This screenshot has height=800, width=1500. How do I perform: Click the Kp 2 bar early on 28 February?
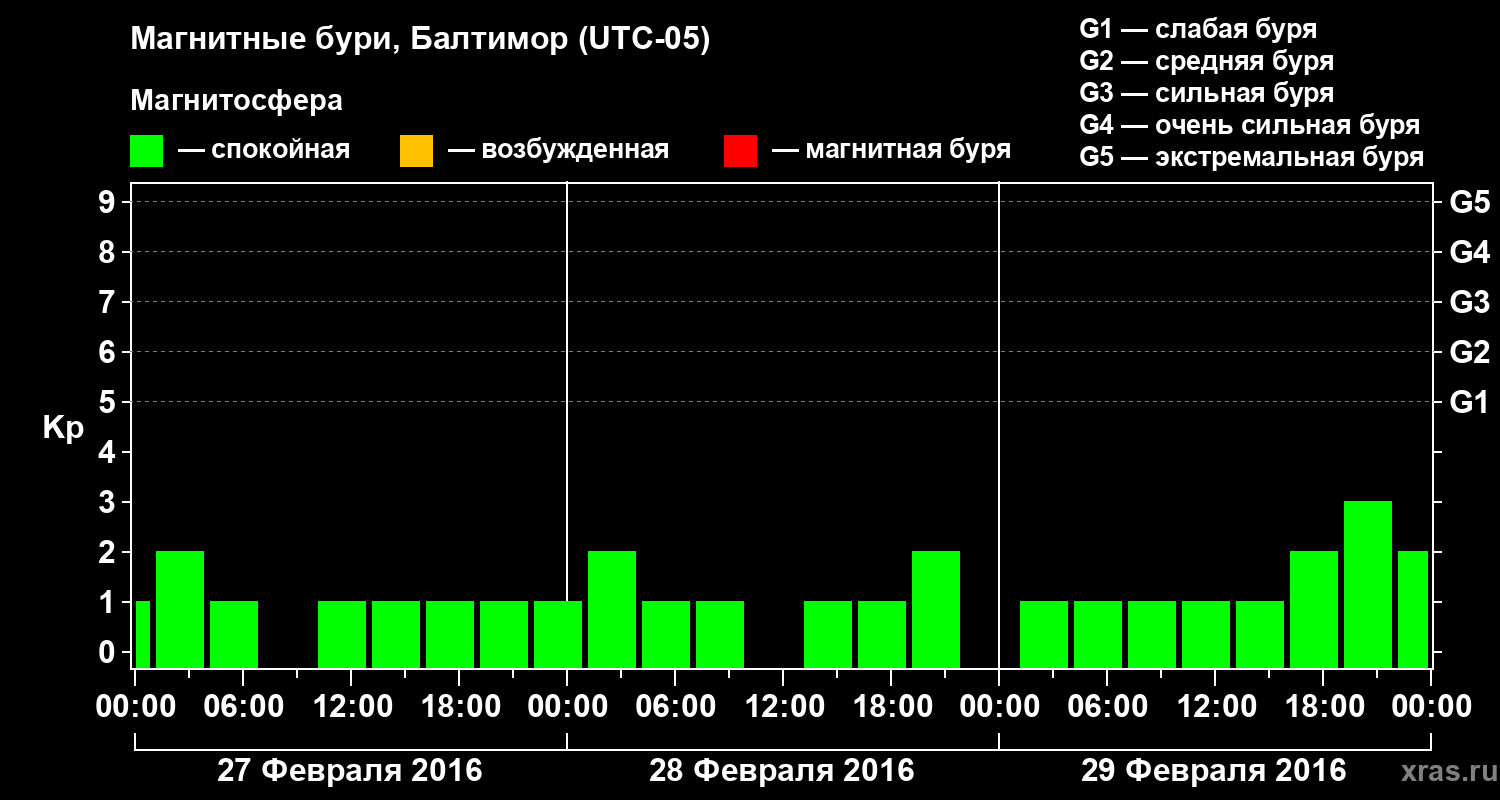(x=612, y=609)
